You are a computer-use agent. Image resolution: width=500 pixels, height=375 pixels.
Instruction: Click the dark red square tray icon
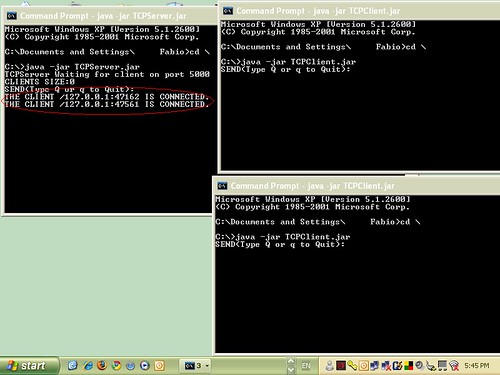coord(341,366)
